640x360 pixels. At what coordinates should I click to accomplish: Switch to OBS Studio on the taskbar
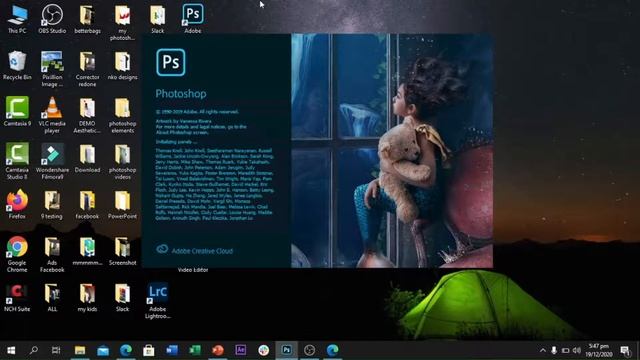pos(309,350)
